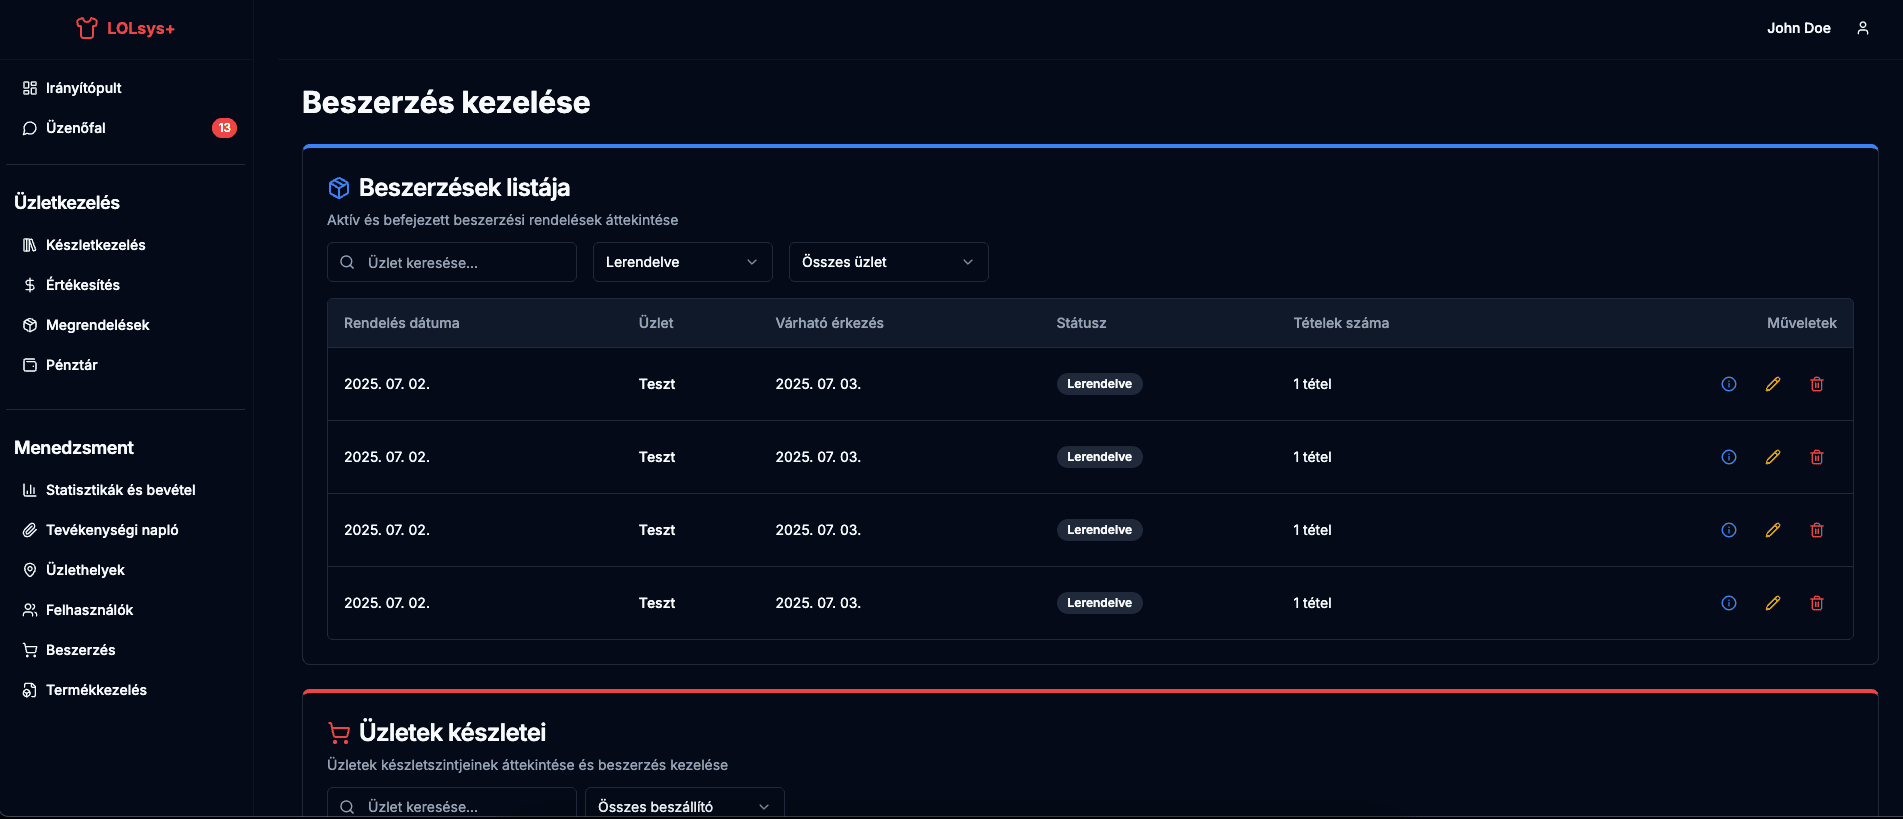This screenshot has height=819, width=1903.
Task: Click the Lerendelve status badge in the first row
Action: [x=1099, y=384]
